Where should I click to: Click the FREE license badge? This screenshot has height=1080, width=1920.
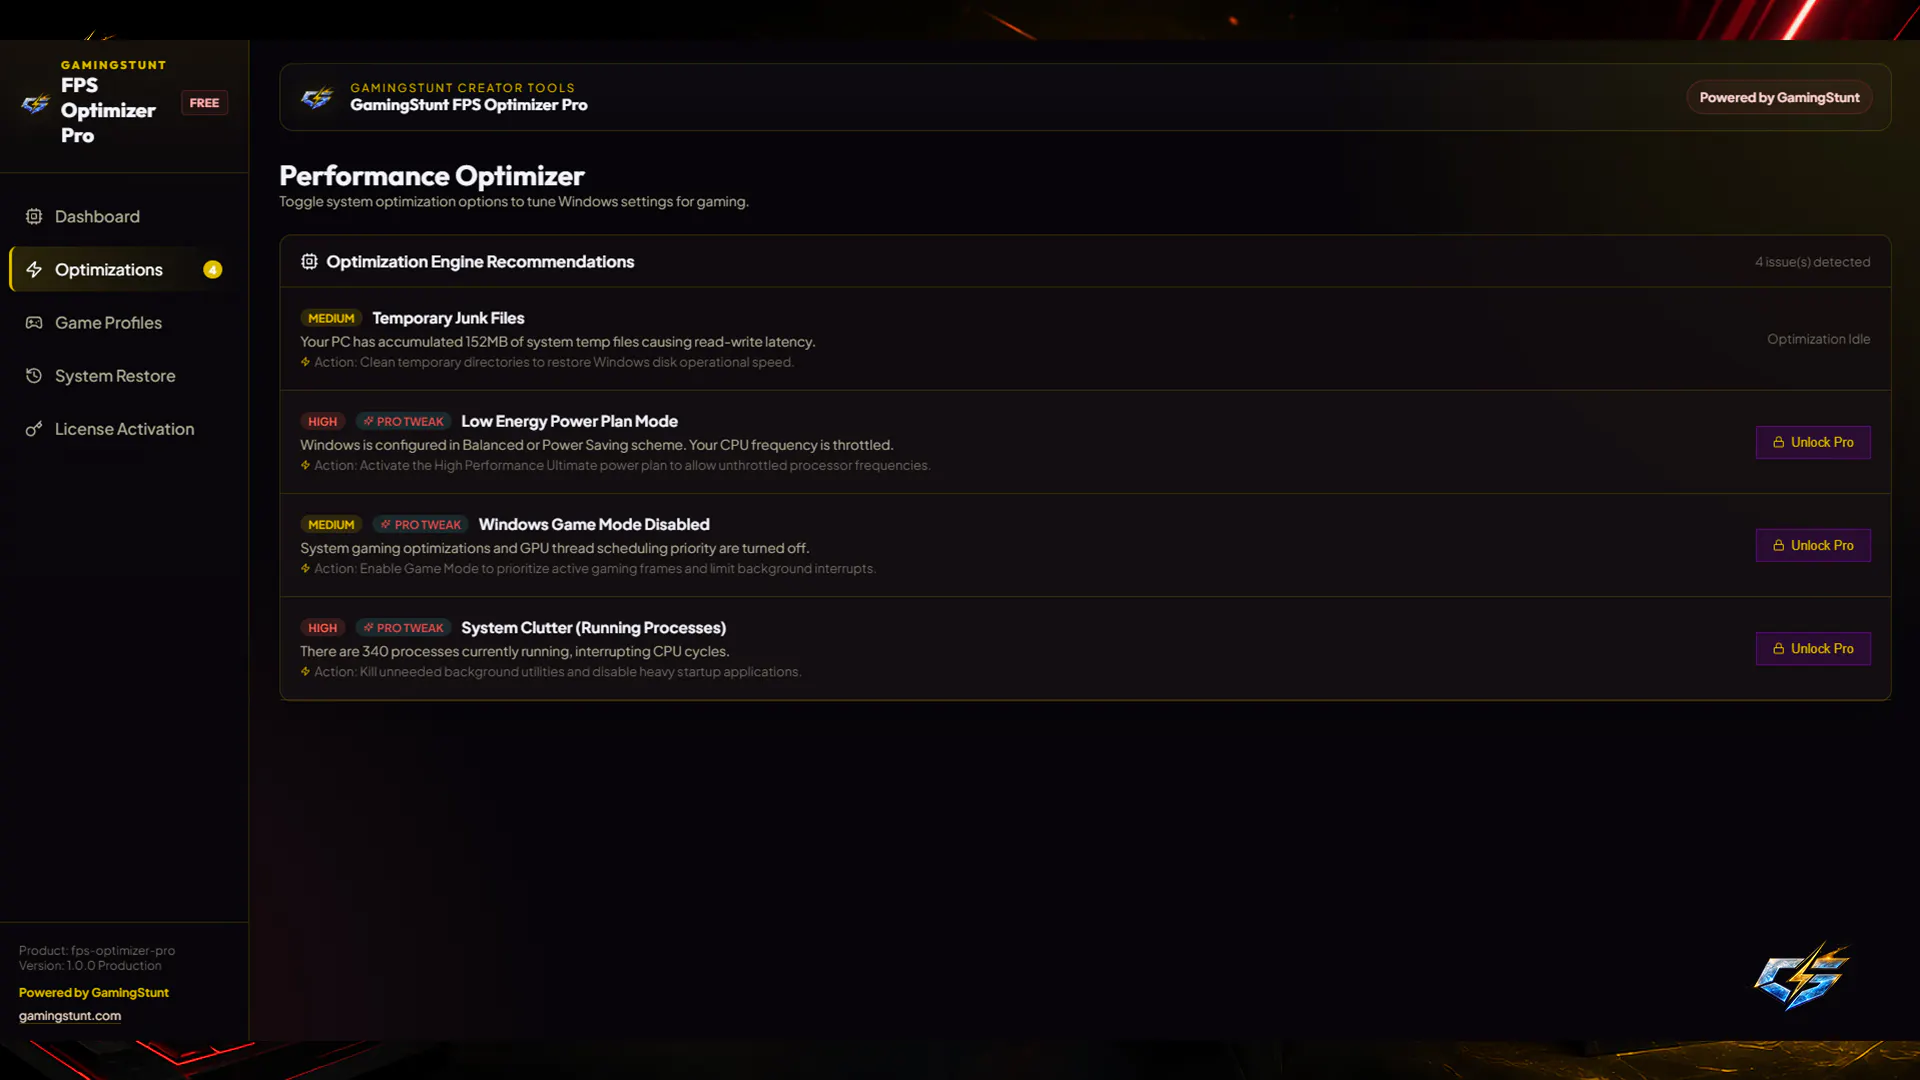pos(204,102)
